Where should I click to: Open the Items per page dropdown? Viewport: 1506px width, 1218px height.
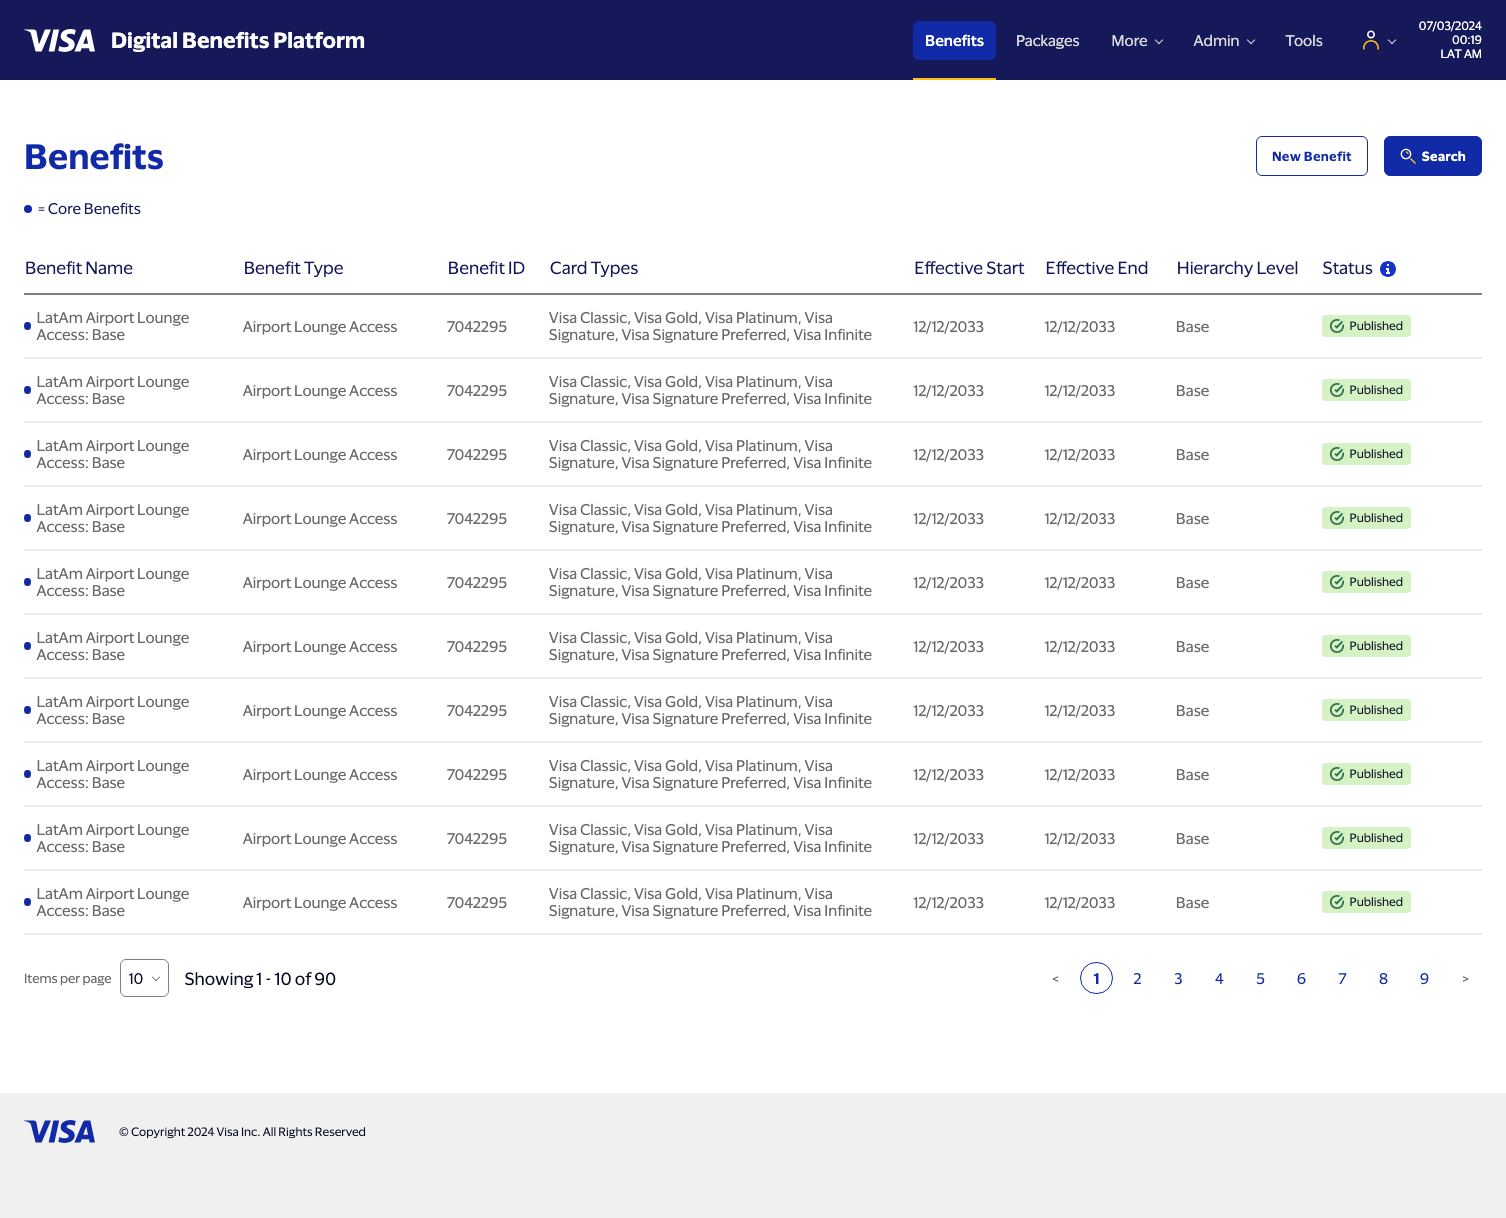click(x=144, y=978)
